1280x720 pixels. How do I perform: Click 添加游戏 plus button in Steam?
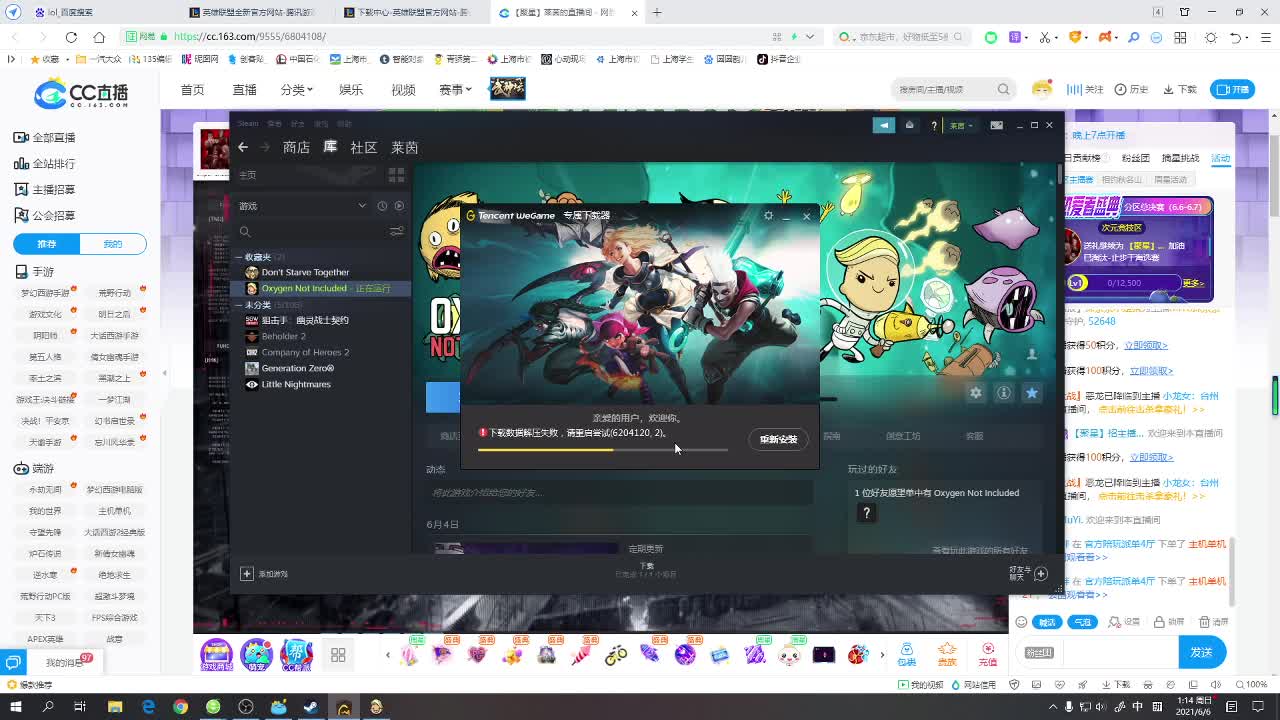[x=247, y=573]
